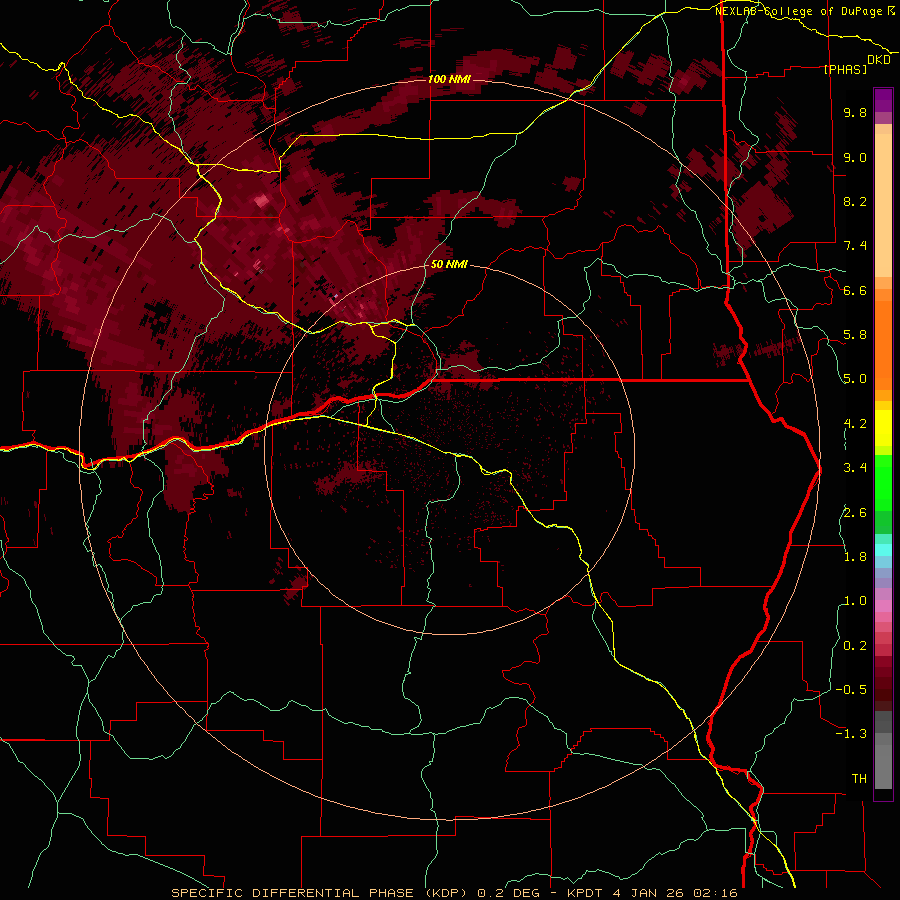This screenshot has height=900, width=900.
Task: Click the 6.6 value on color scale
Action: (x=855, y=290)
